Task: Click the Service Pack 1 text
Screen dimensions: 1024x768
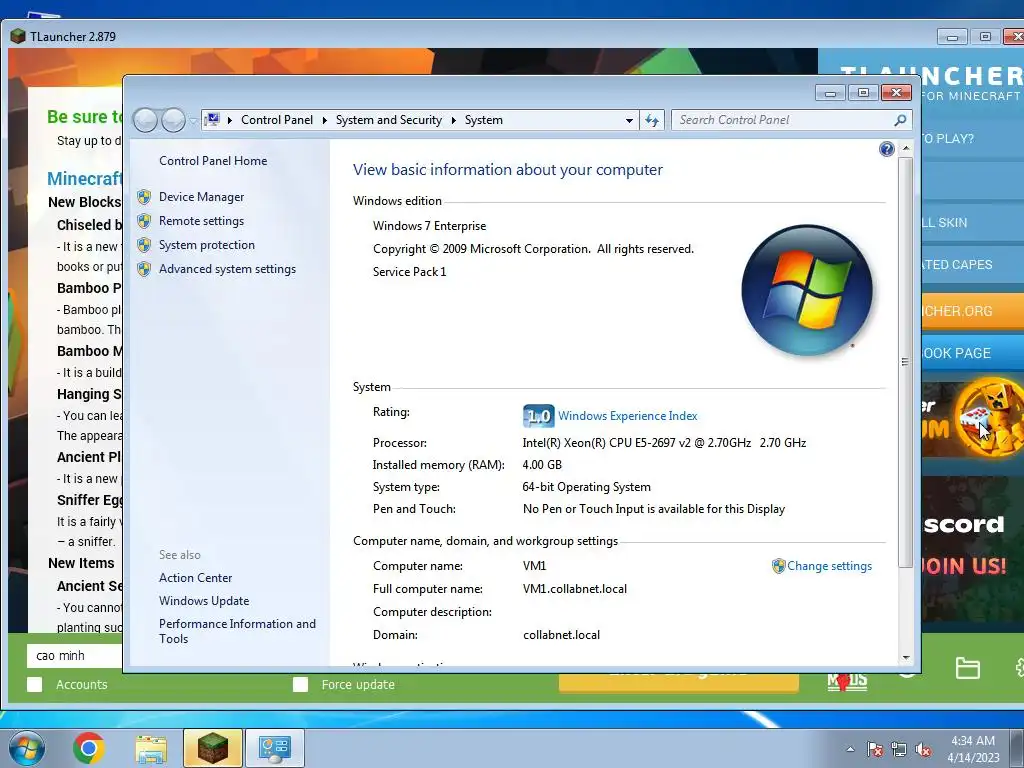Action: pos(409,272)
